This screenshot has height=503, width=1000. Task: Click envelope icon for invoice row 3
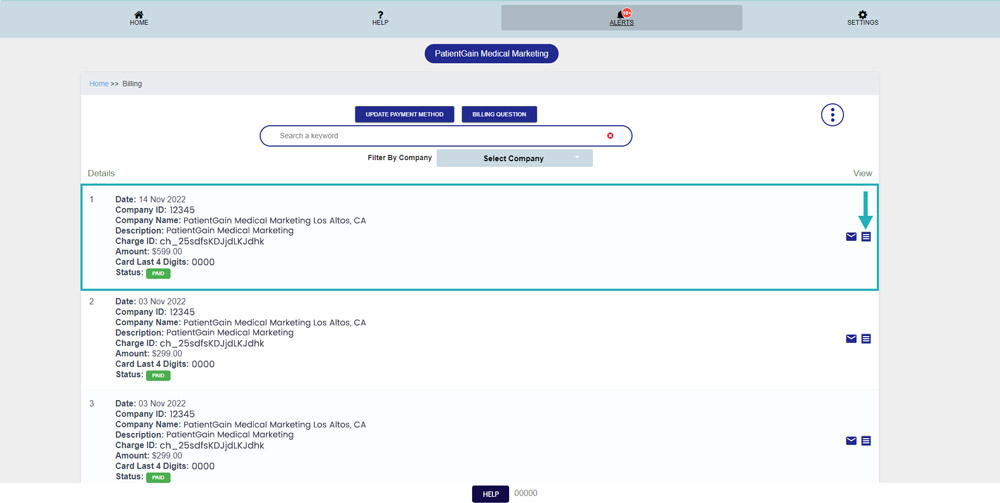coord(851,441)
